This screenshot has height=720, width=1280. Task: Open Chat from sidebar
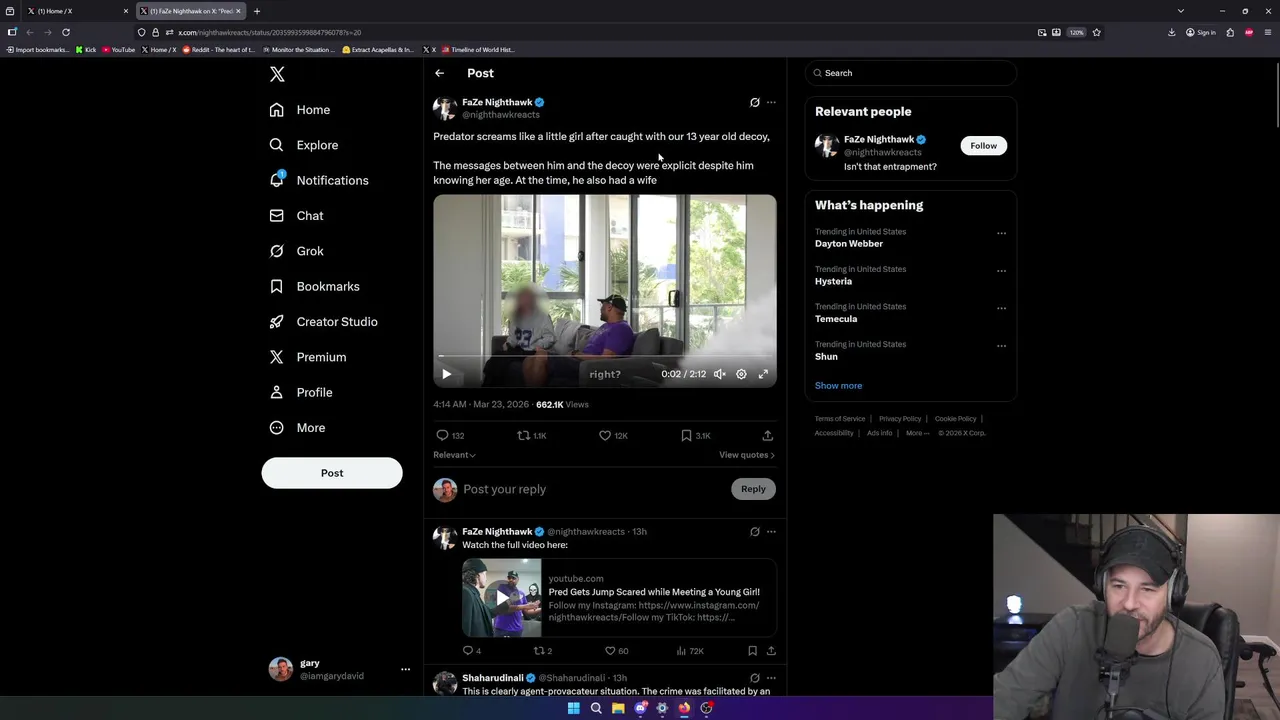(297, 216)
